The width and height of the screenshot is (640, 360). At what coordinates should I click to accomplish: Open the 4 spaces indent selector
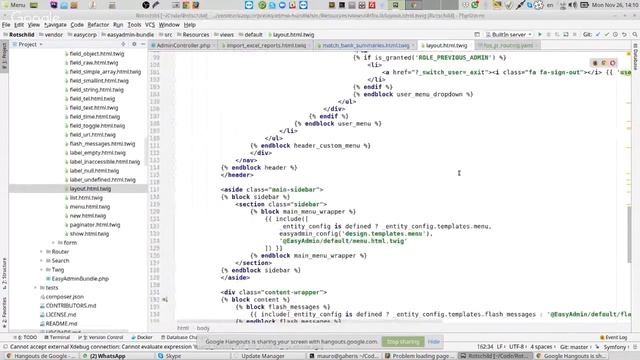point(543,347)
